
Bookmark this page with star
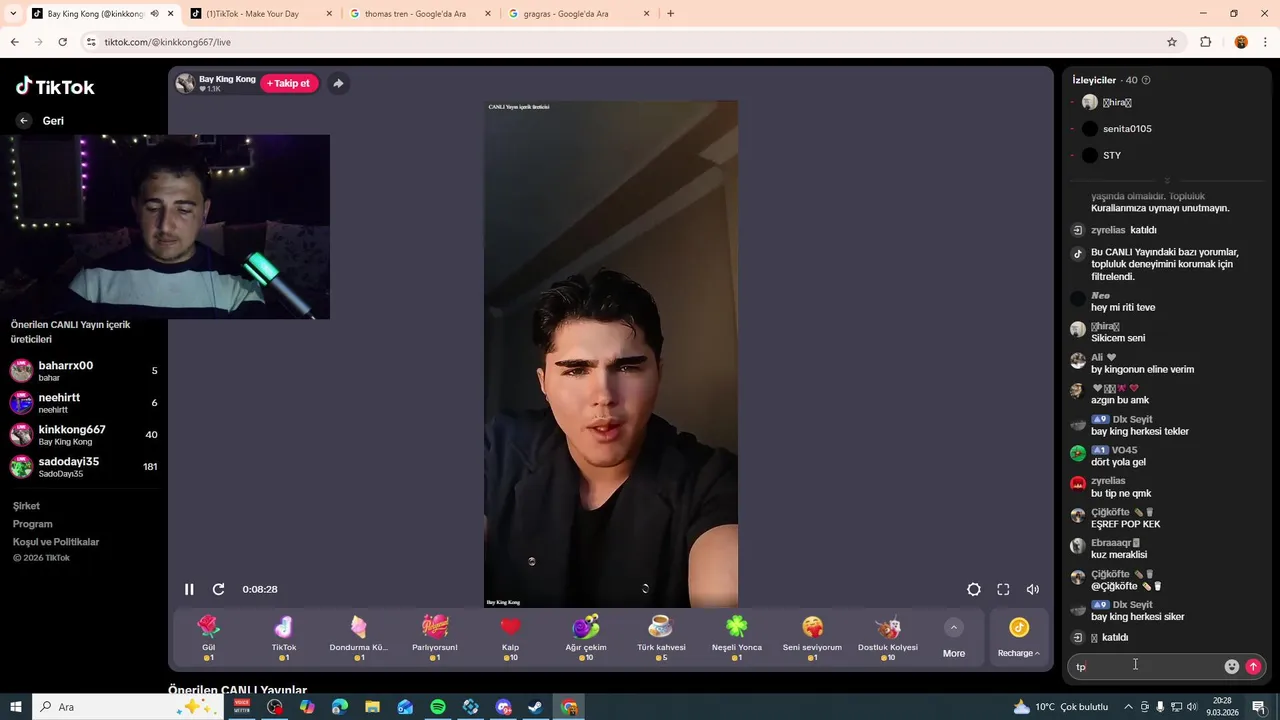[1172, 42]
